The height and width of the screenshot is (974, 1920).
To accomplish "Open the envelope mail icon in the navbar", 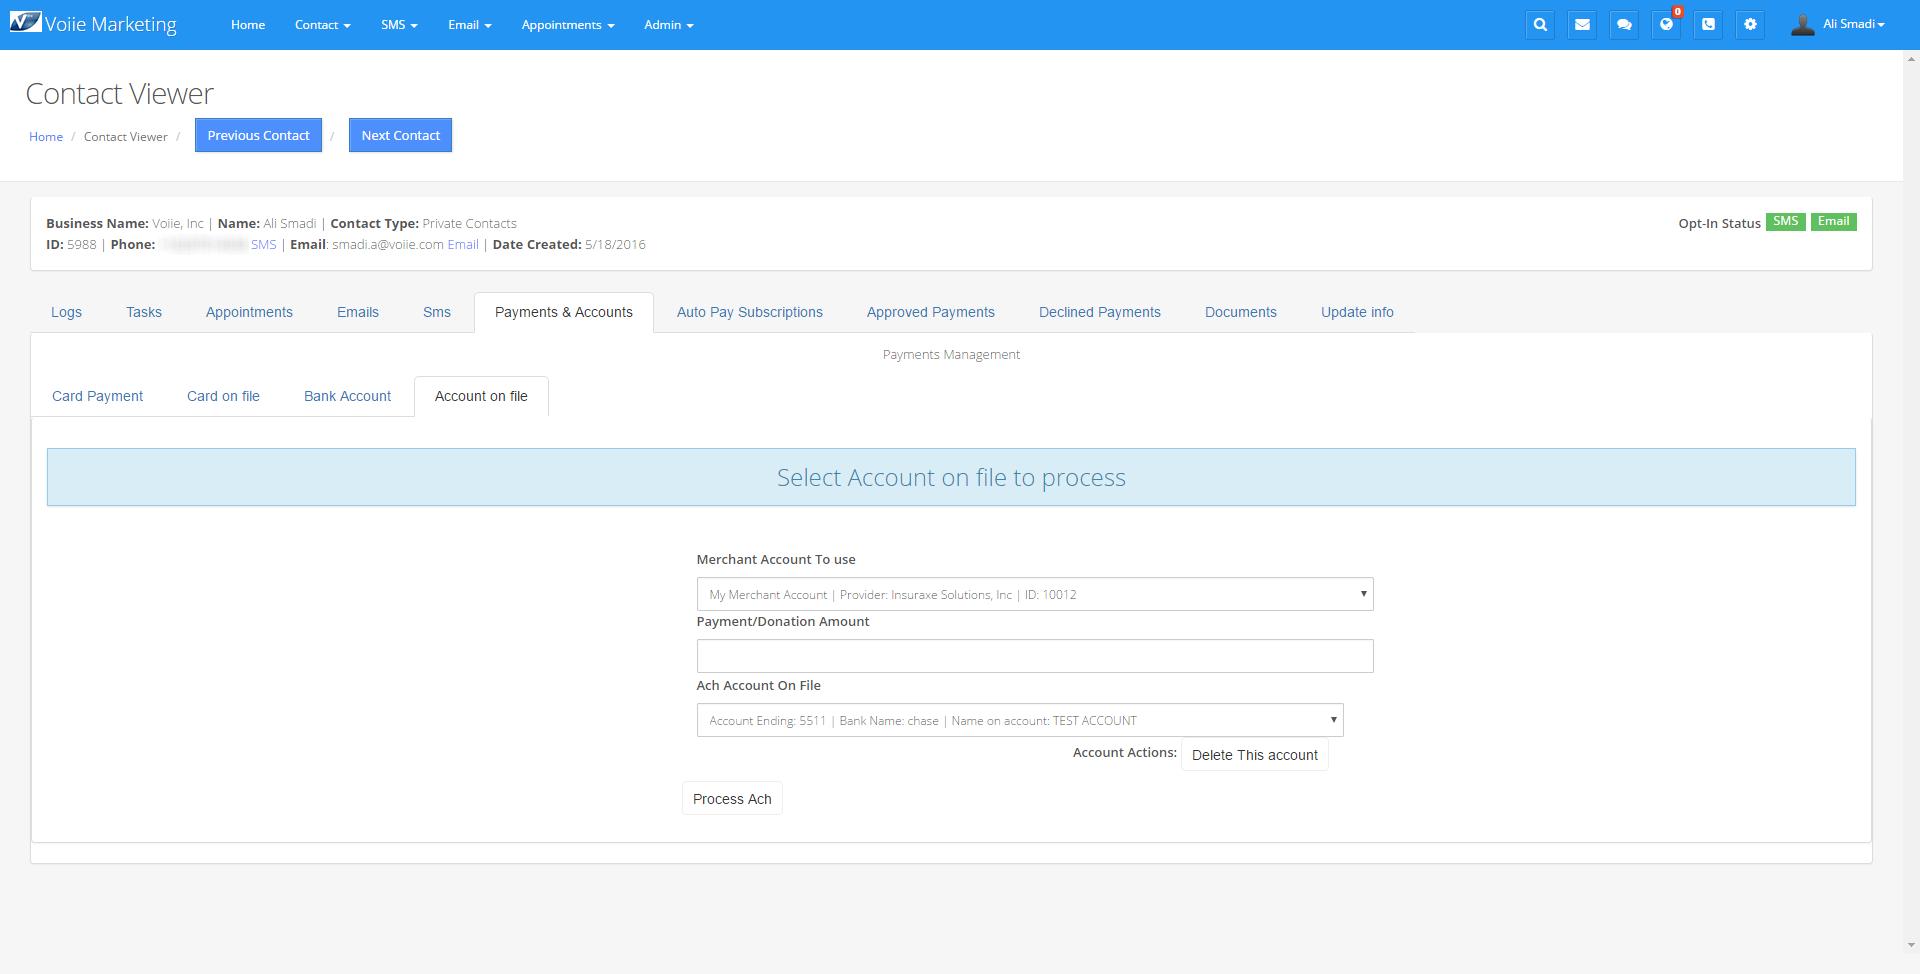I will coord(1582,25).
